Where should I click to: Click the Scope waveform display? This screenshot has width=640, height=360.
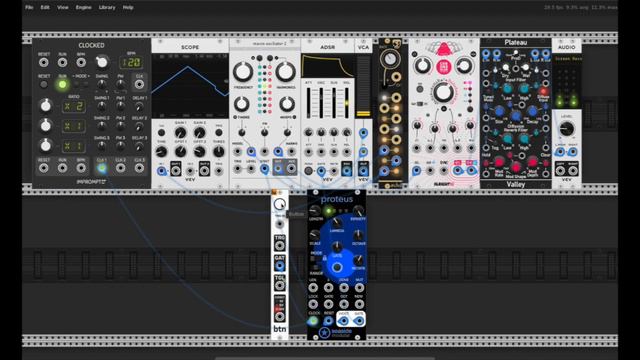click(190, 86)
